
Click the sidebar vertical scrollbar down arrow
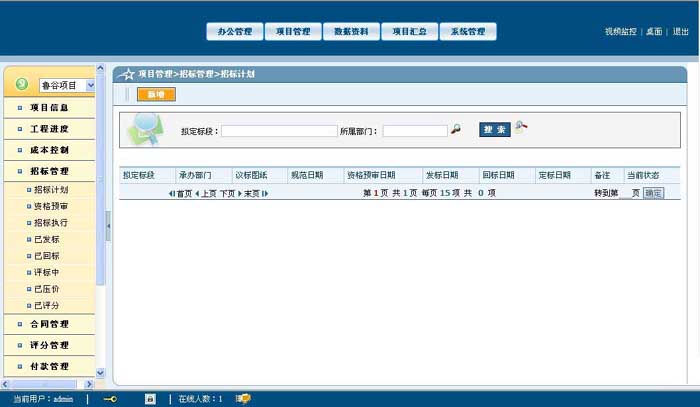(100, 373)
